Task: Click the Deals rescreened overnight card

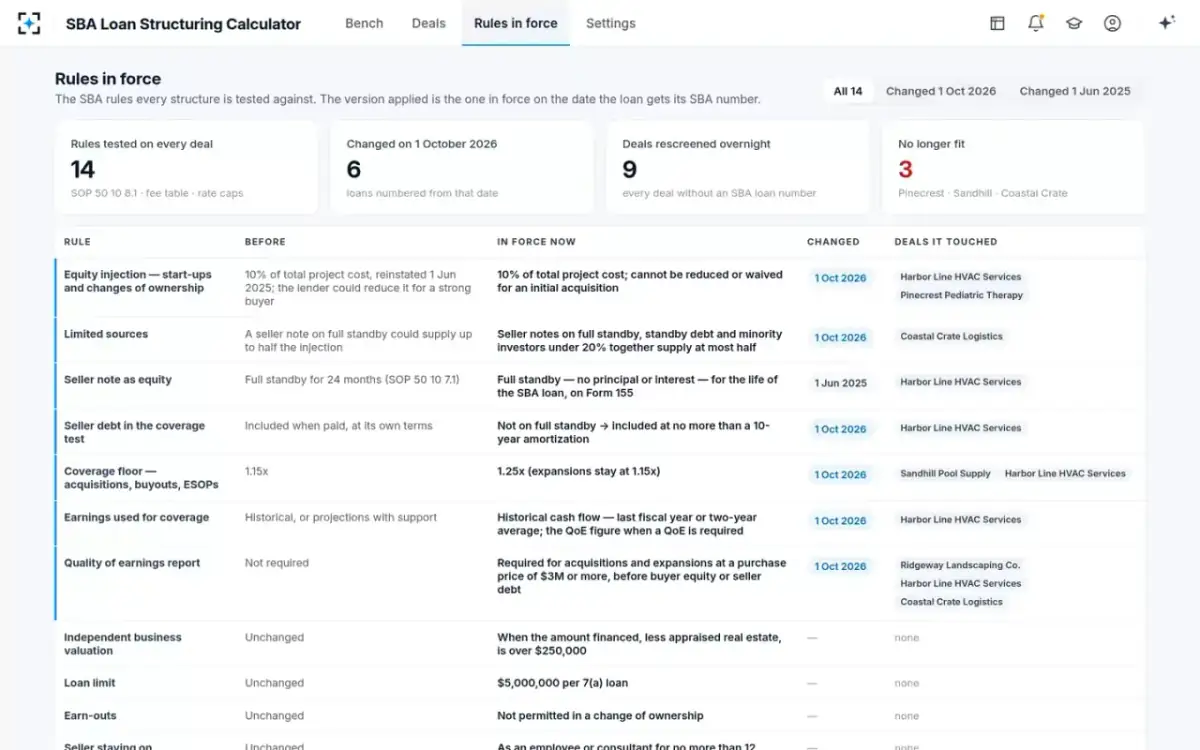Action: click(738, 167)
